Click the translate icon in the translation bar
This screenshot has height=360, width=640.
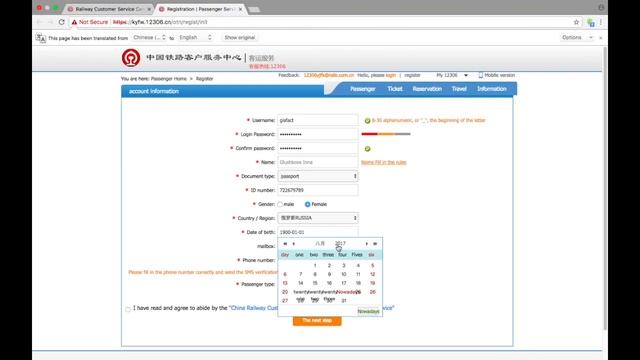point(40,38)
